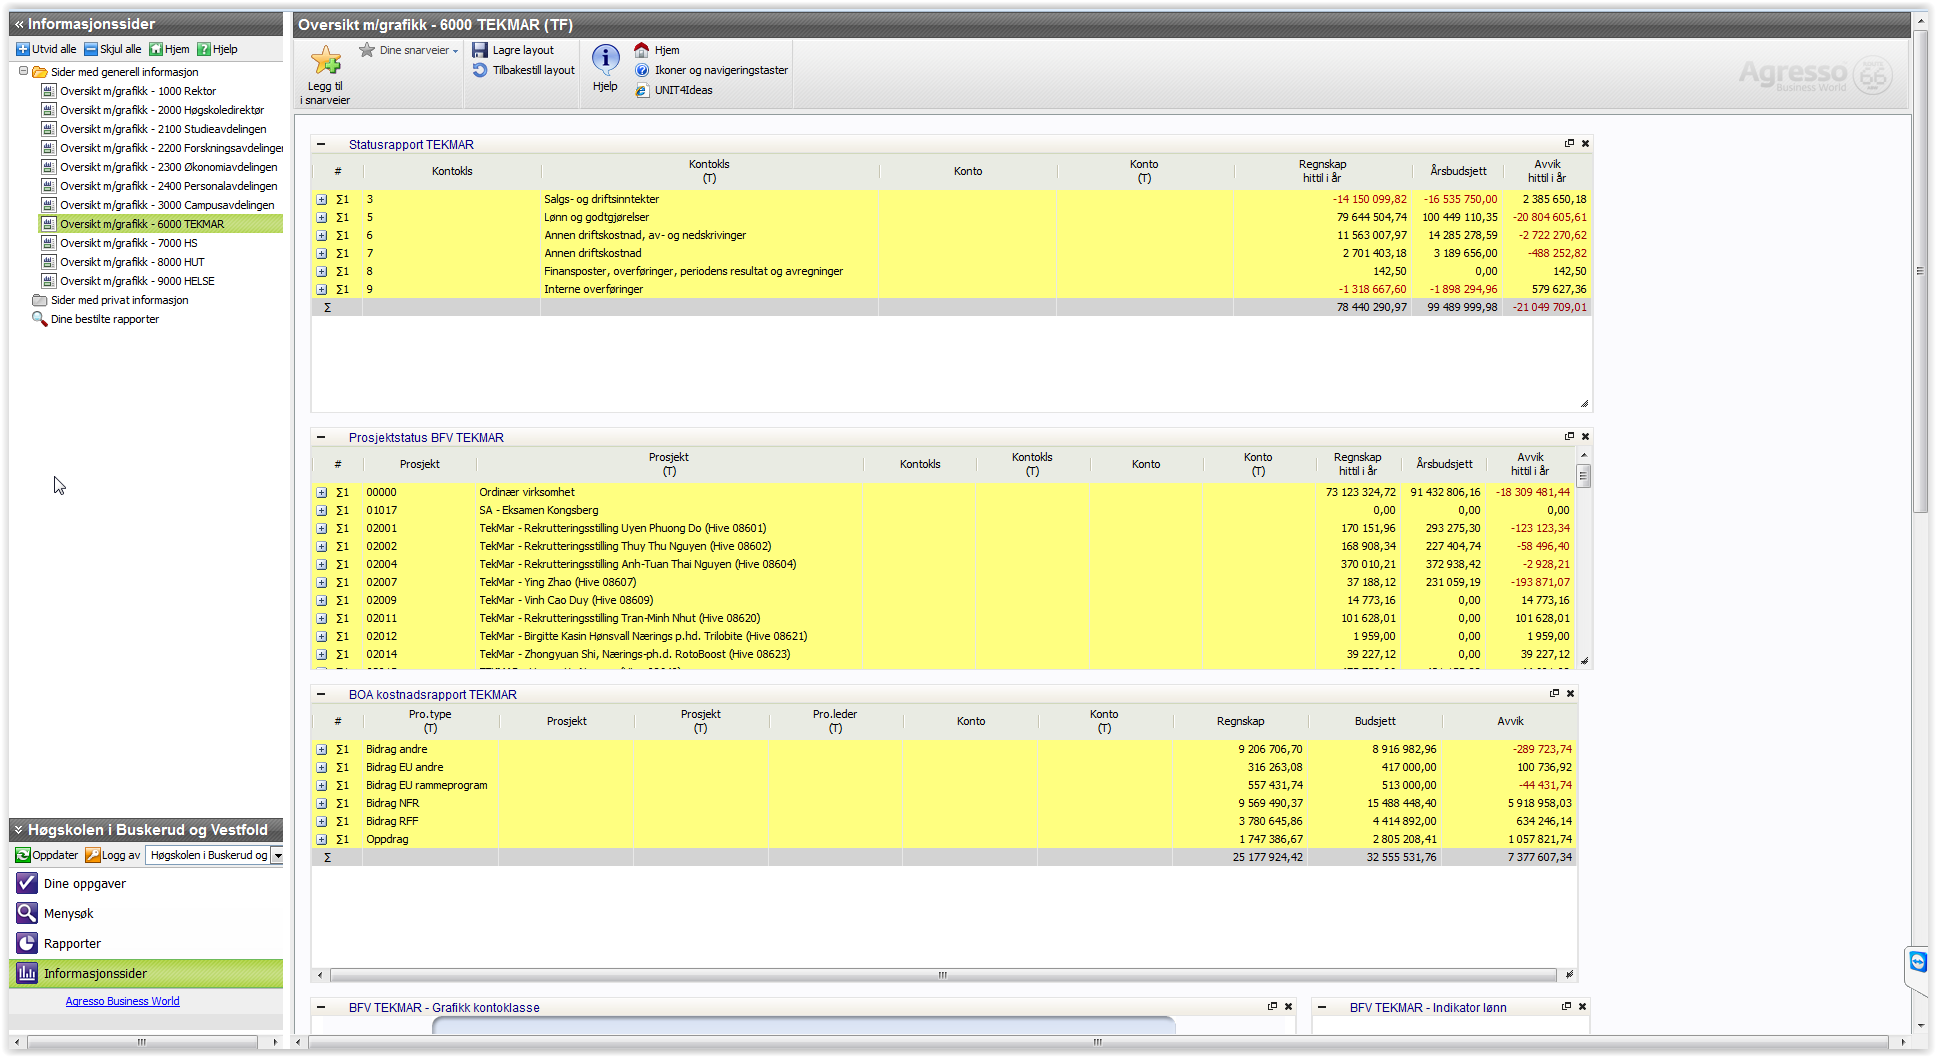Screen dimensions: 1936x1057
Task: Click the sum value 78 440 290,97
Action: (x=1371, y=307)
